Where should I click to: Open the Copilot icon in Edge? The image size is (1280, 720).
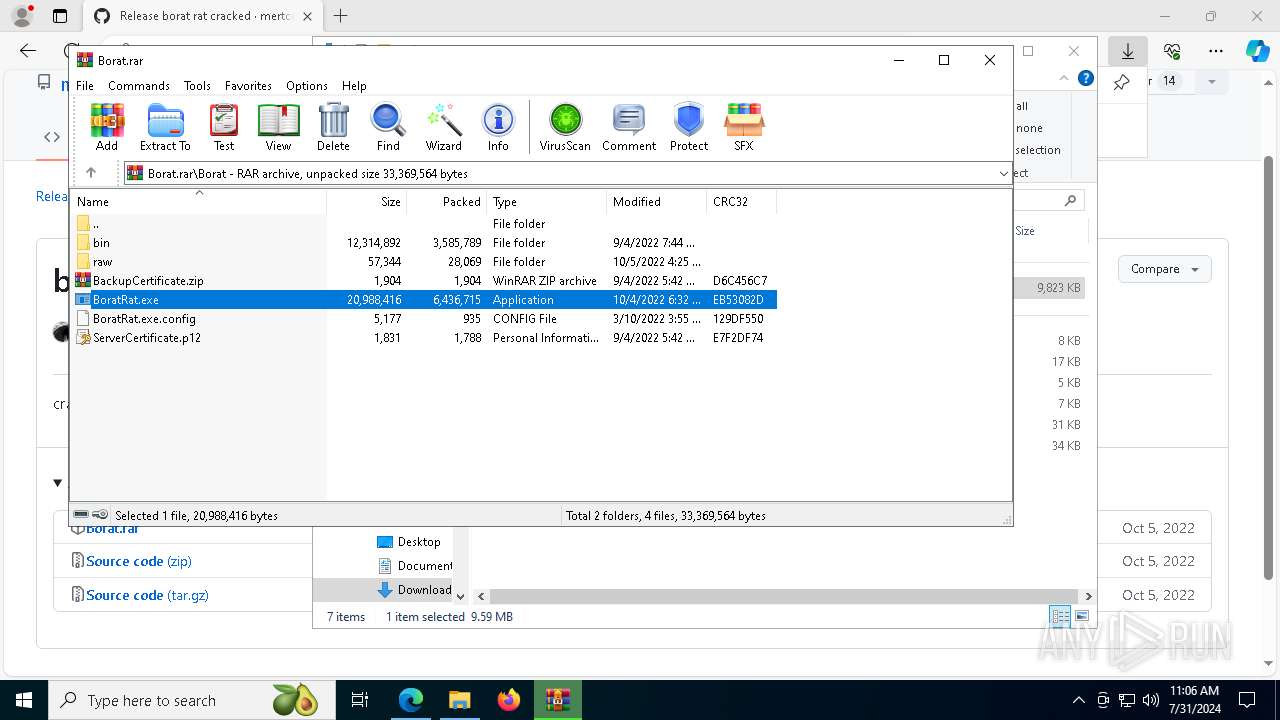tap(1257, 51)
